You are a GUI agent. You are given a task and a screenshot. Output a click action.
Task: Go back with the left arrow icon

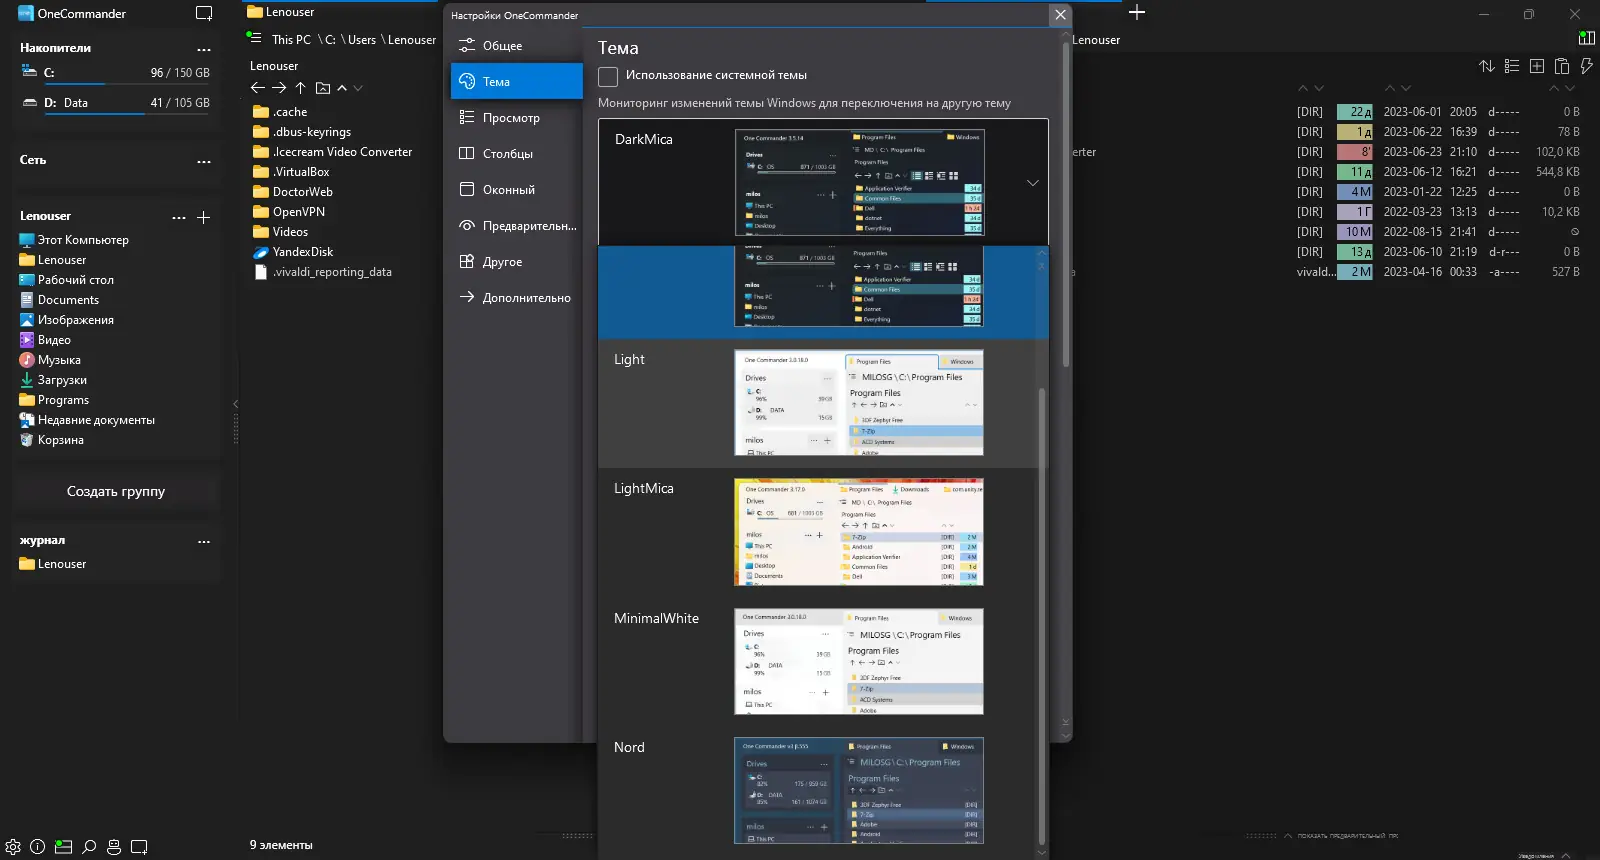coord(258,88)
